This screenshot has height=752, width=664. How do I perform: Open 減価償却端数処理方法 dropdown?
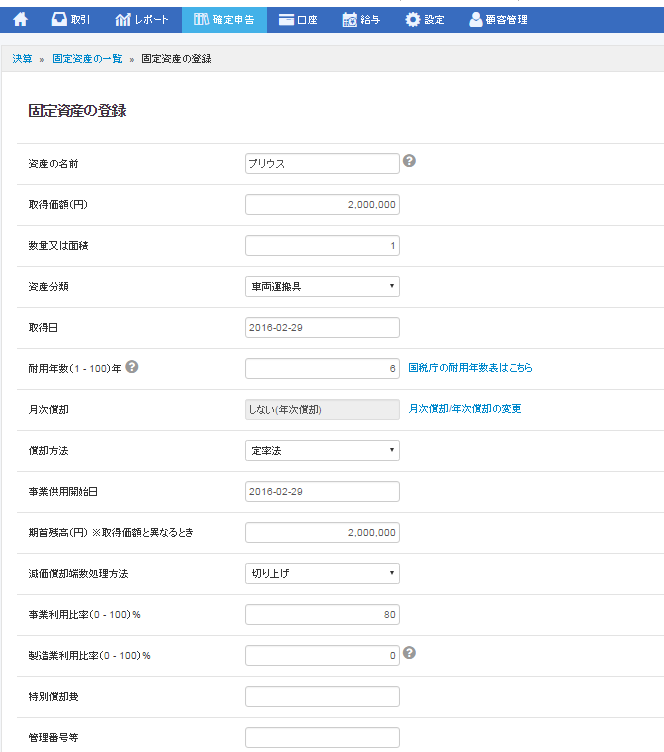click(x=322, y=573)
